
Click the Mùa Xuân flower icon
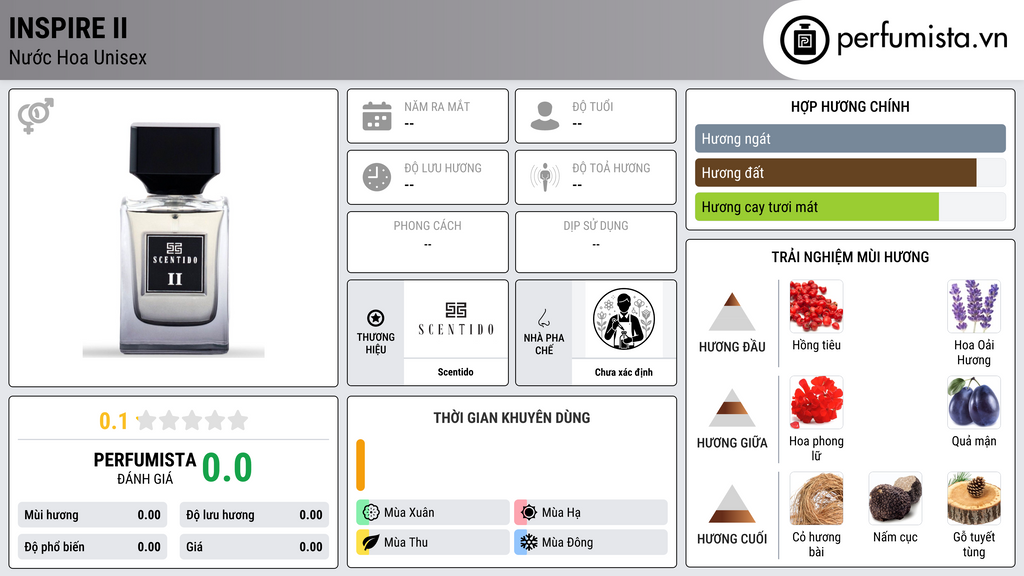click(x=371, y=512)
